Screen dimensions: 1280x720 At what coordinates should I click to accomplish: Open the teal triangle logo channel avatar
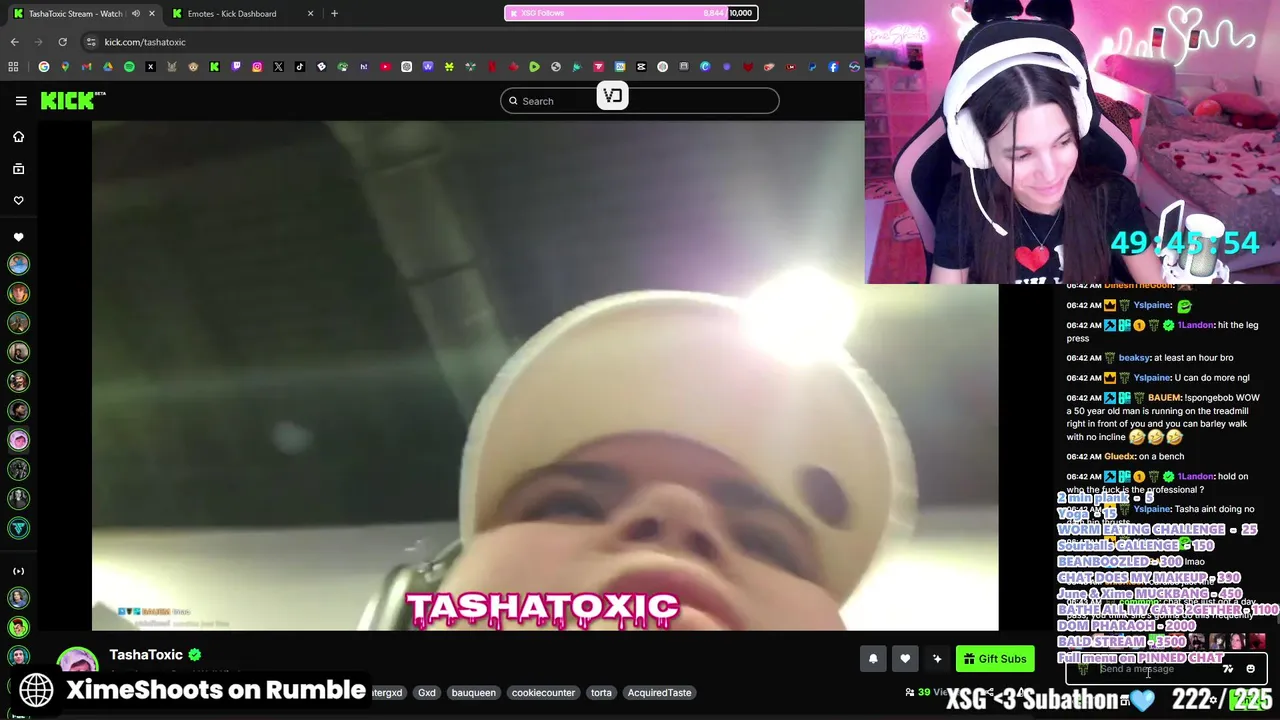click(18, 528)
